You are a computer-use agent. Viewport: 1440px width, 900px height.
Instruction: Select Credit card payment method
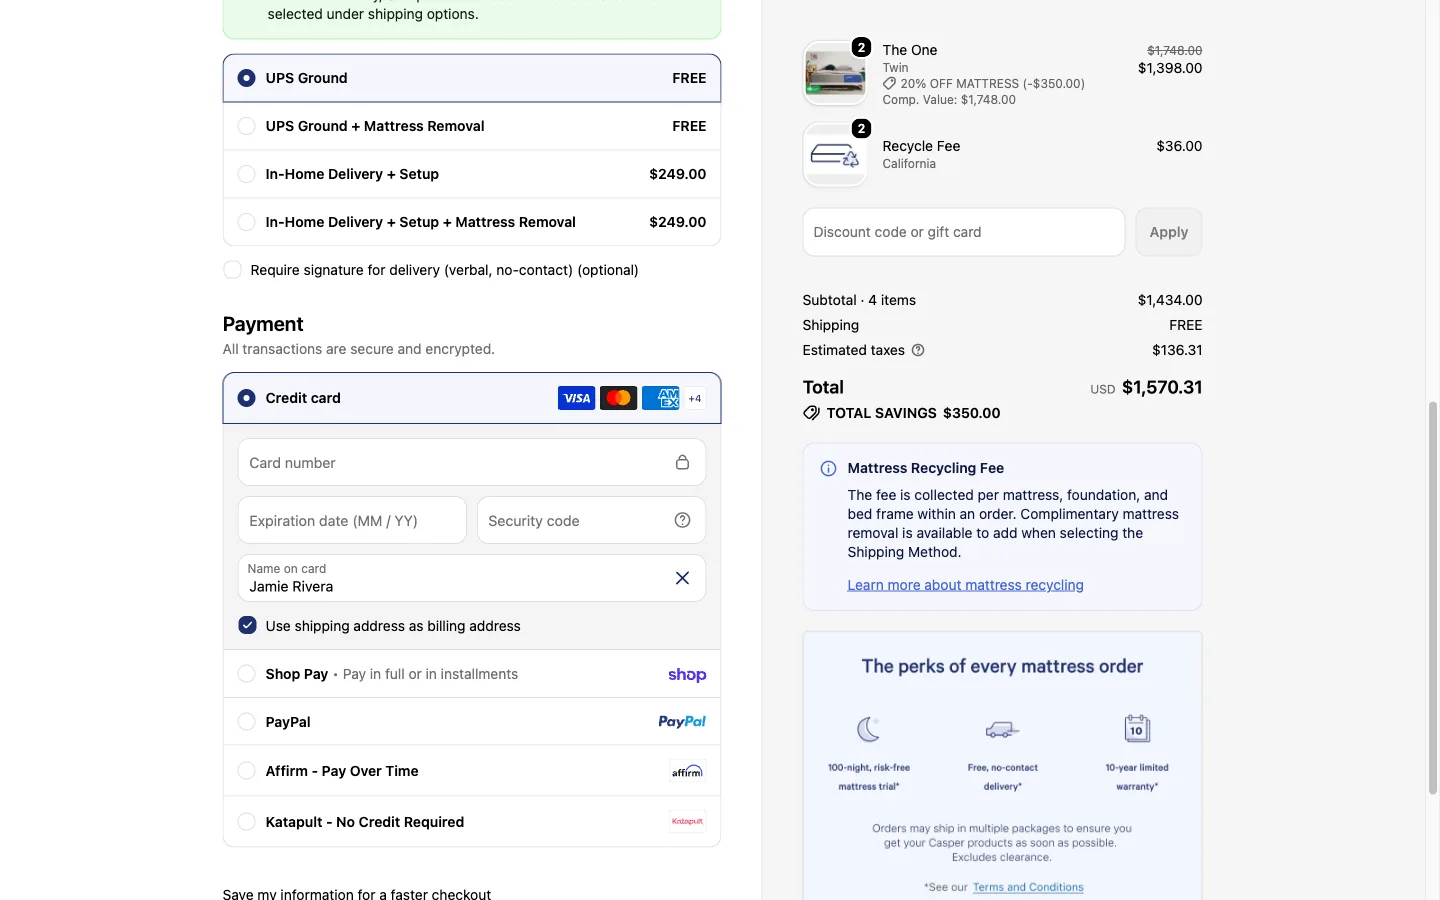[472, 398]
